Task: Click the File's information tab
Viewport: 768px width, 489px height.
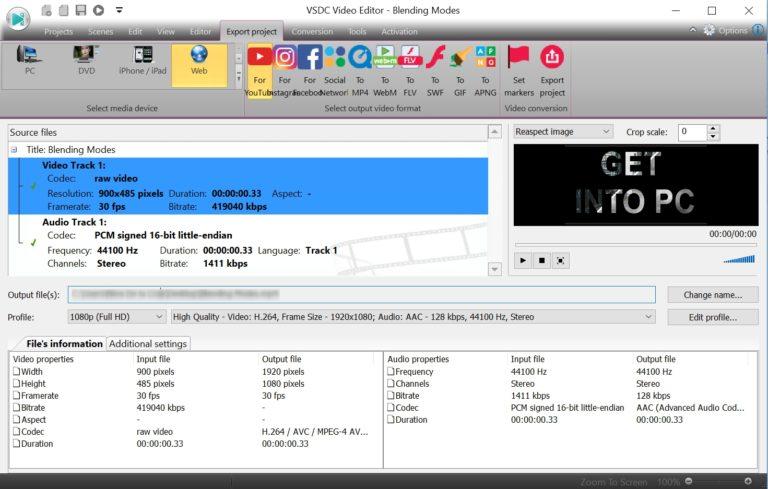Action: pos(64,343)
